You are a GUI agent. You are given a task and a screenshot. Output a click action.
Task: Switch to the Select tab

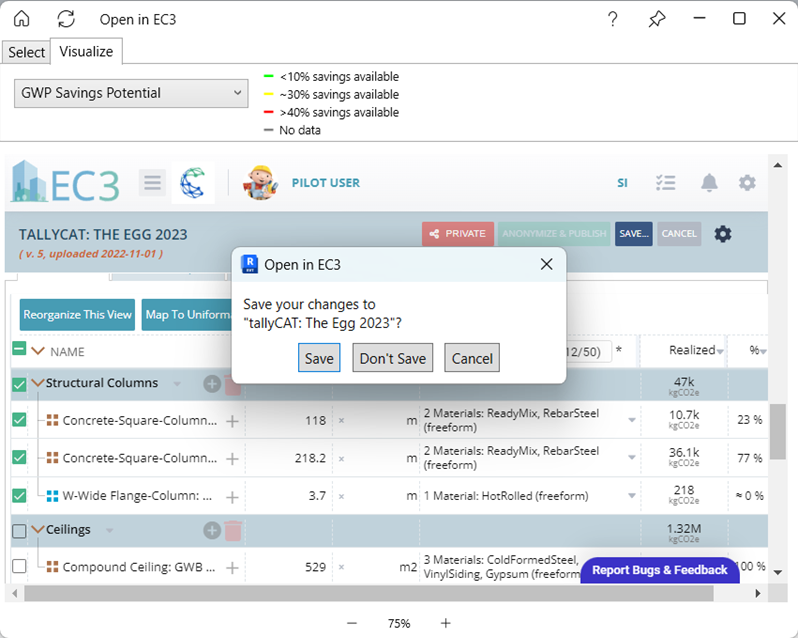(x=27, y=52)
